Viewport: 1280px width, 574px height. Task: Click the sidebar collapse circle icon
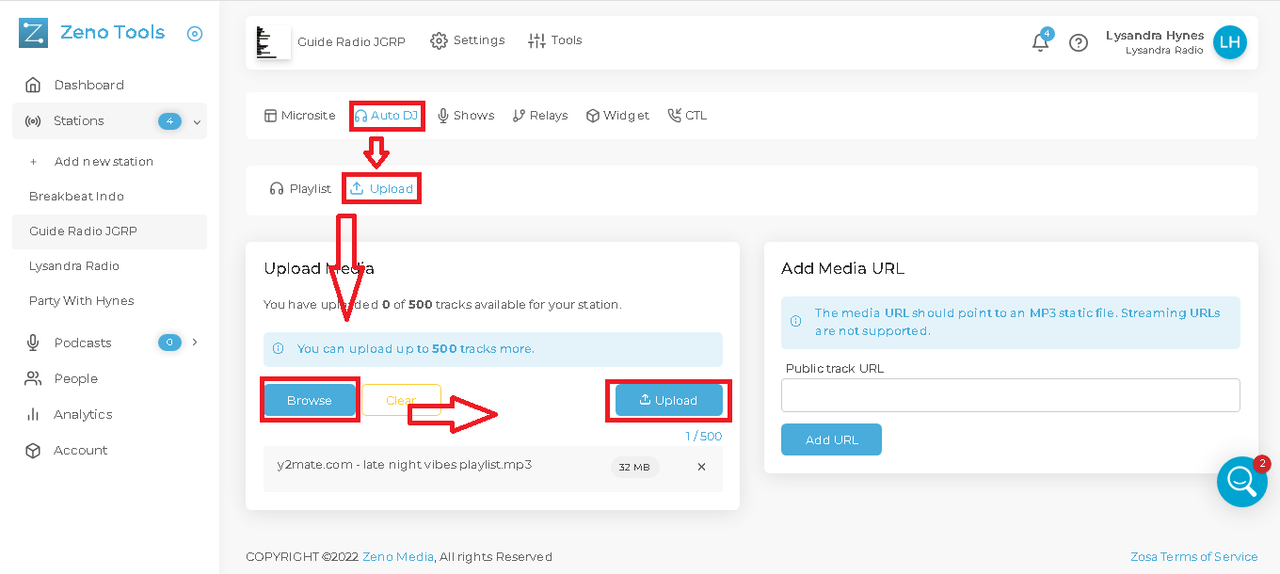(195, 33)
